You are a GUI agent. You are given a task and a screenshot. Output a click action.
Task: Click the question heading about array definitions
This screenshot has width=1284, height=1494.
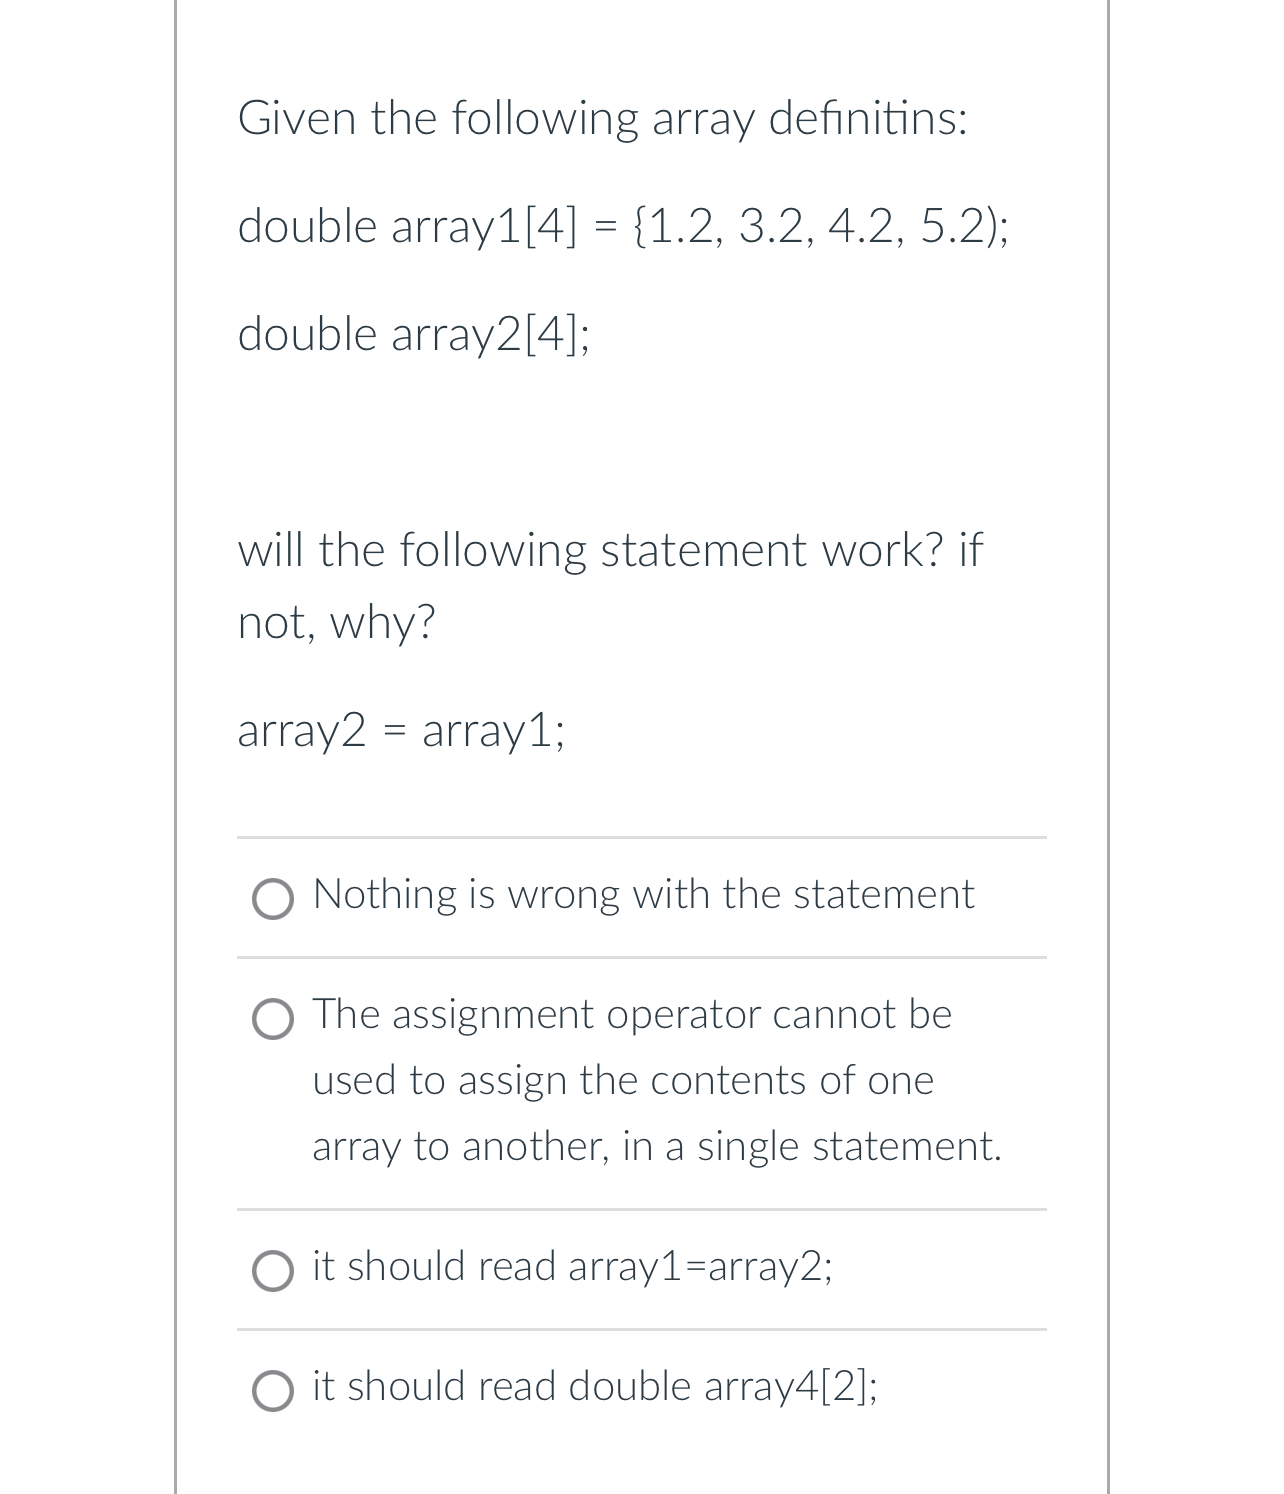[603, 119]
